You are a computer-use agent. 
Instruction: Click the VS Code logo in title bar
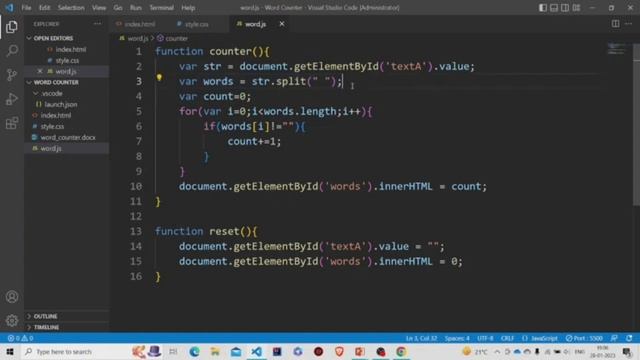[9, 8]
